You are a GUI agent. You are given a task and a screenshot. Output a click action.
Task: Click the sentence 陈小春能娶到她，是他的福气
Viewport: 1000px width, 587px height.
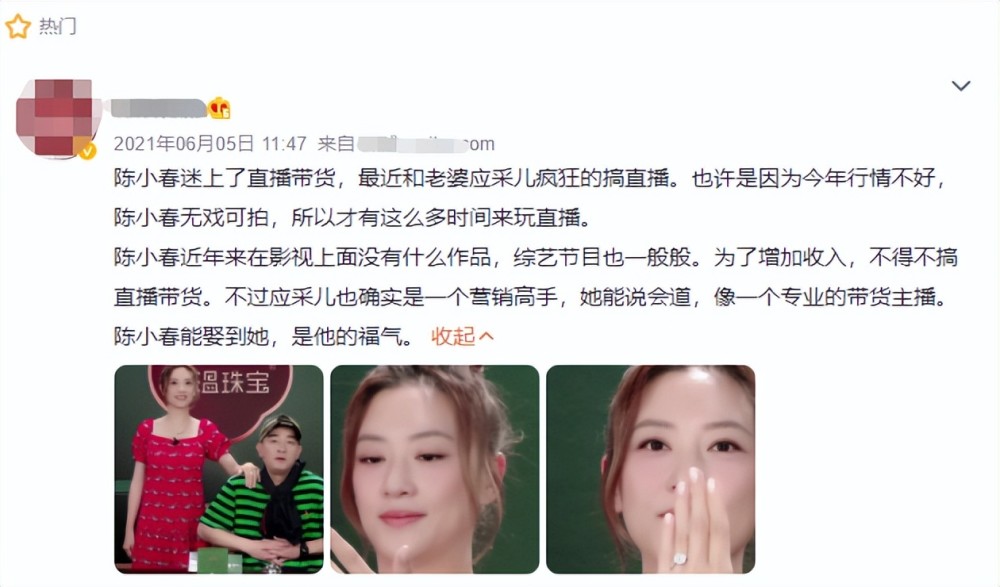(265, 336)
